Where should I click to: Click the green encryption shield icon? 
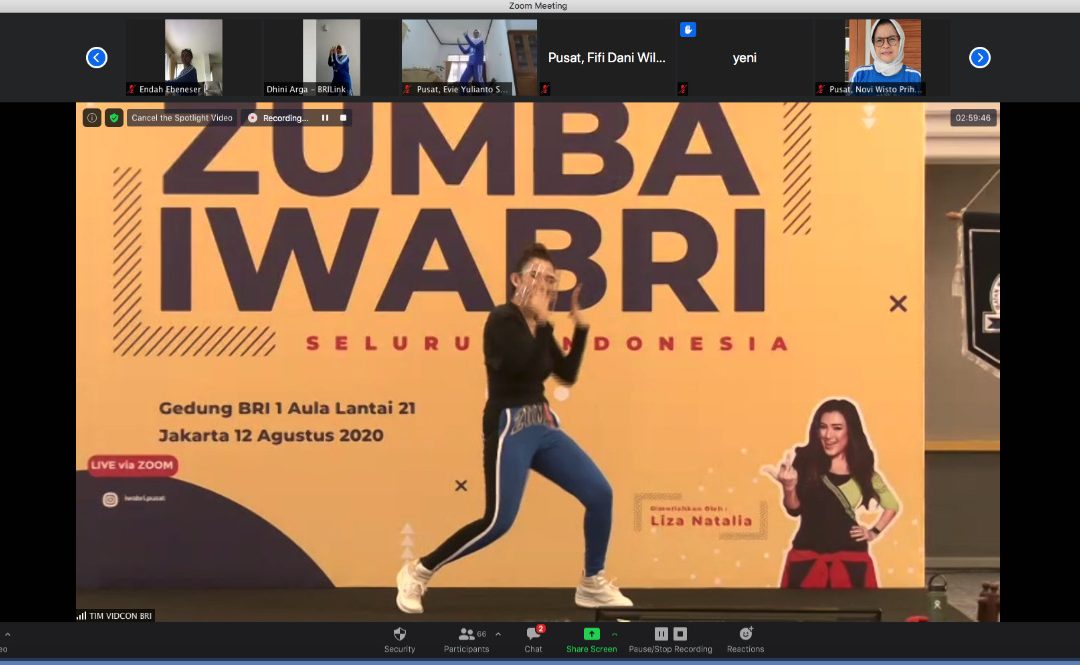(114, 118)
